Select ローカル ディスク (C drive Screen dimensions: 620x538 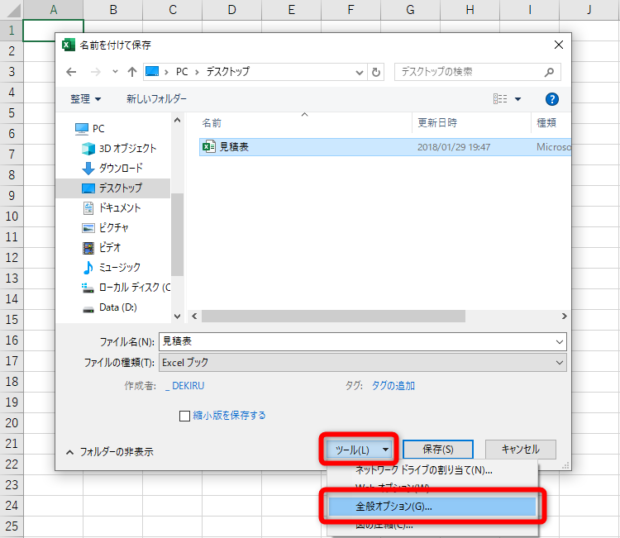pos(126,287)
